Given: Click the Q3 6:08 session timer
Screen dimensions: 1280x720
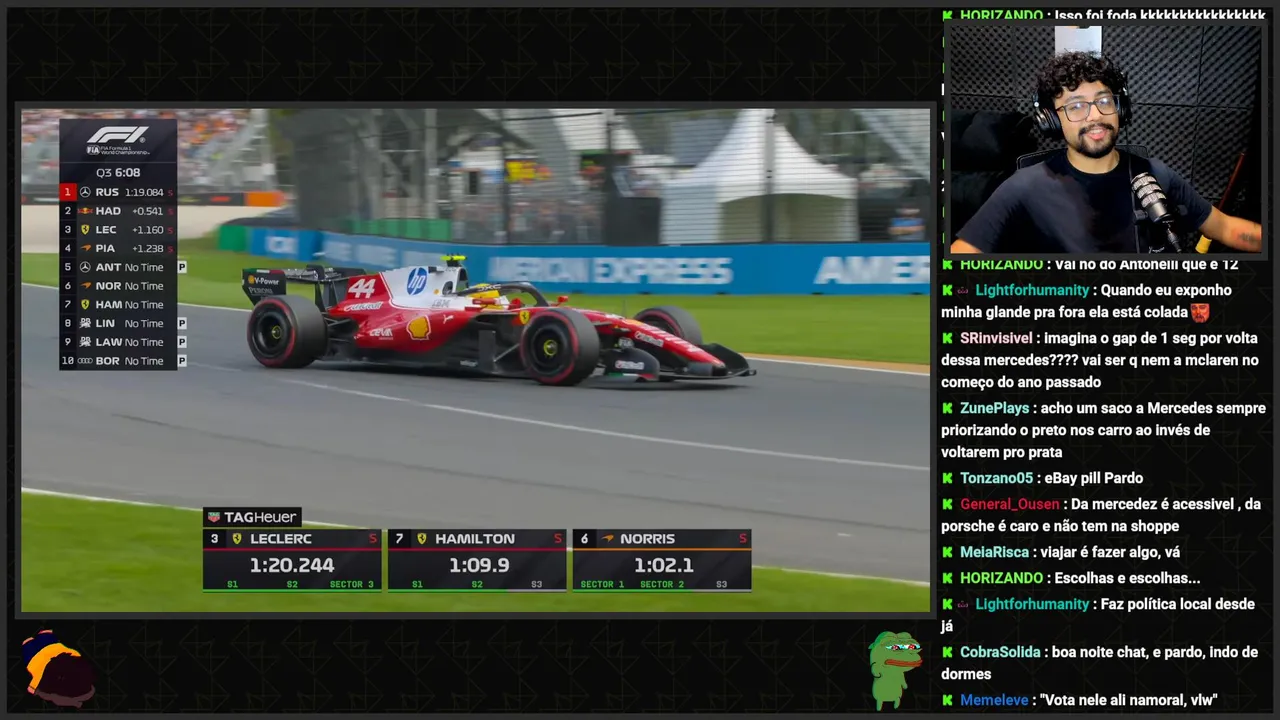Looking at the screenshot, I should [118, 173].
